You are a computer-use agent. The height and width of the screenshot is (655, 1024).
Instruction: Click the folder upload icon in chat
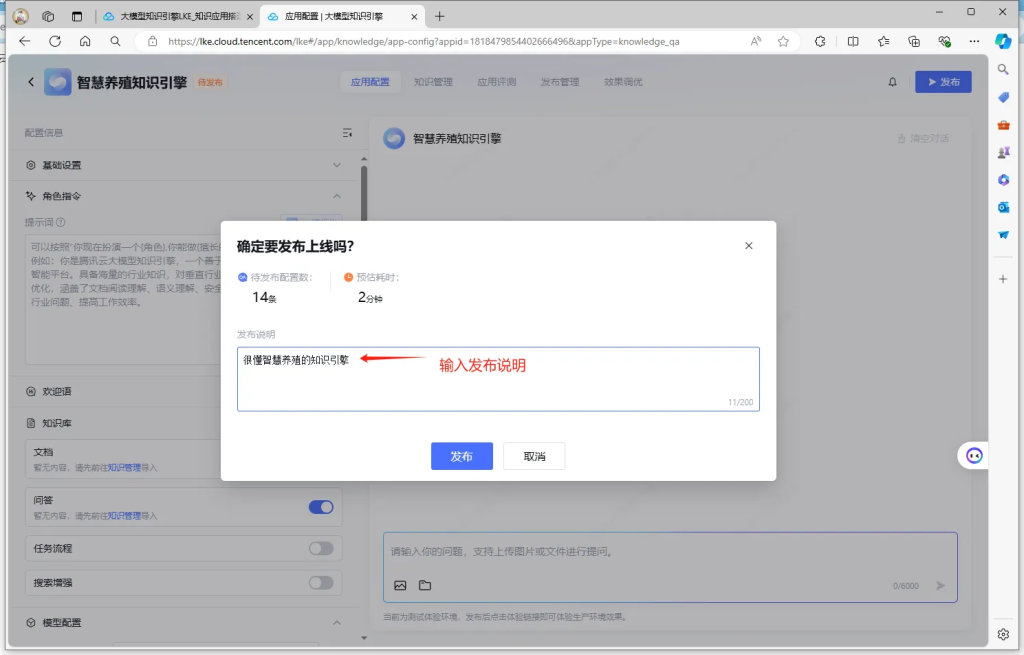[x=425, y=585]
